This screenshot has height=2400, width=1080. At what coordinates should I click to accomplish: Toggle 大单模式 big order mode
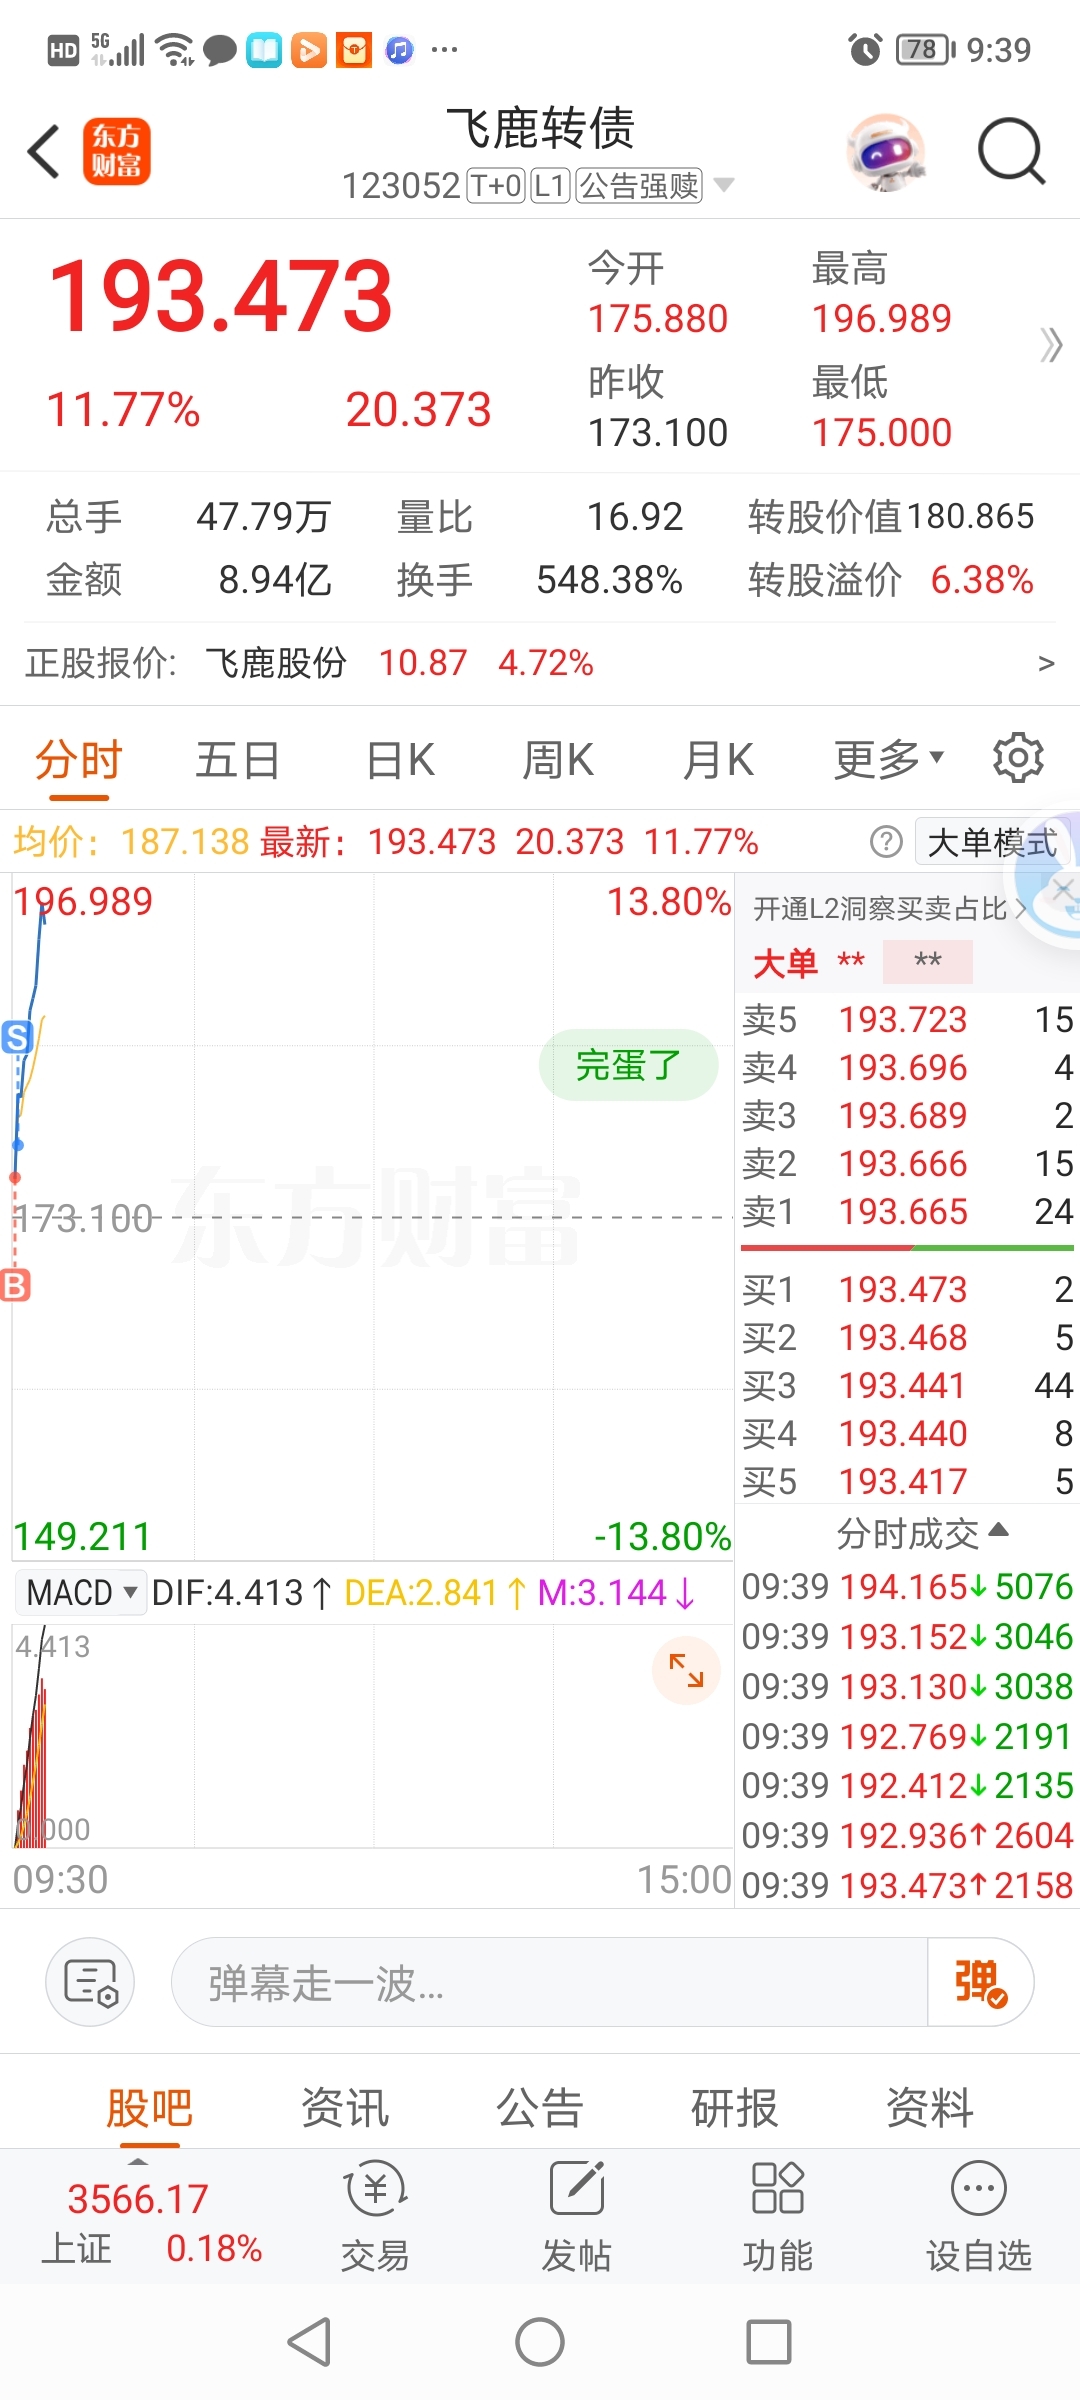click(x=992, y=843)
